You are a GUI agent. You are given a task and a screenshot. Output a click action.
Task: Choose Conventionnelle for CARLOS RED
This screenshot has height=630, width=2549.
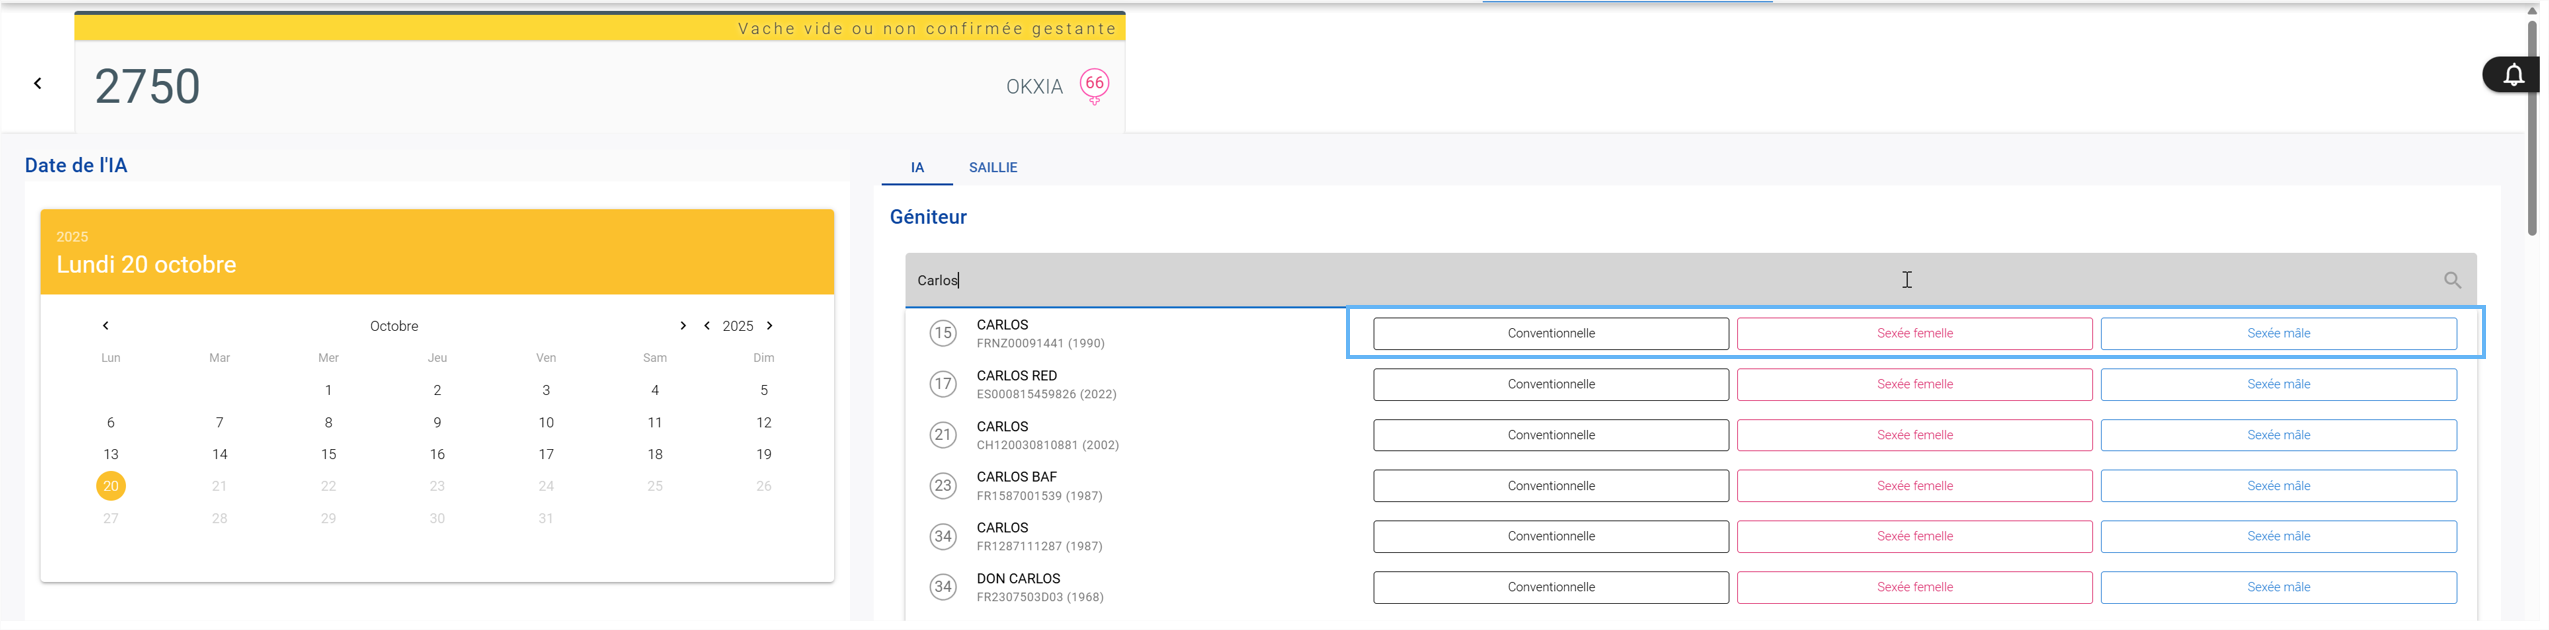(x=1551, y=385)
